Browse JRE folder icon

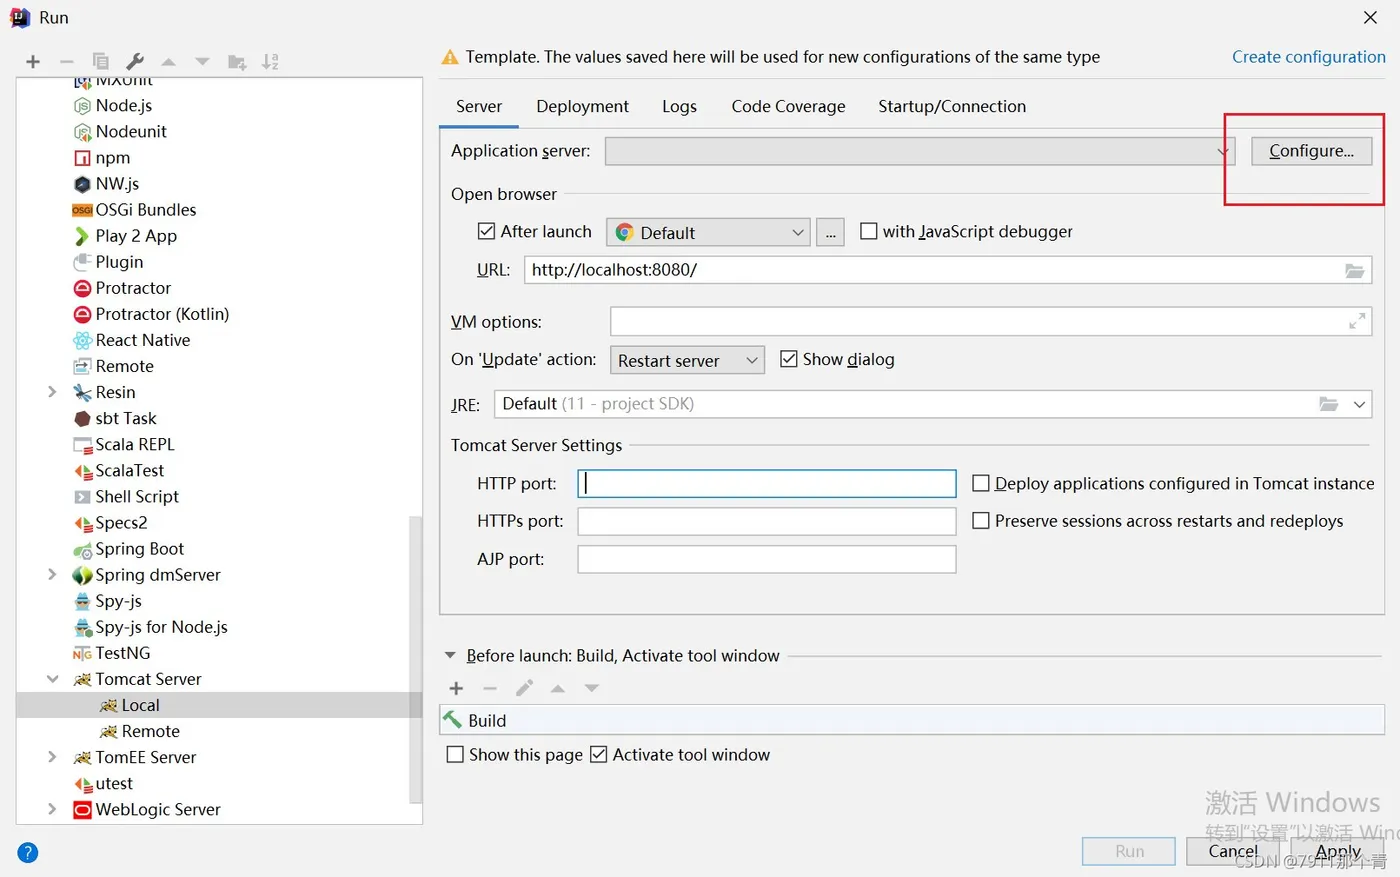click(x=1328, y=404)
